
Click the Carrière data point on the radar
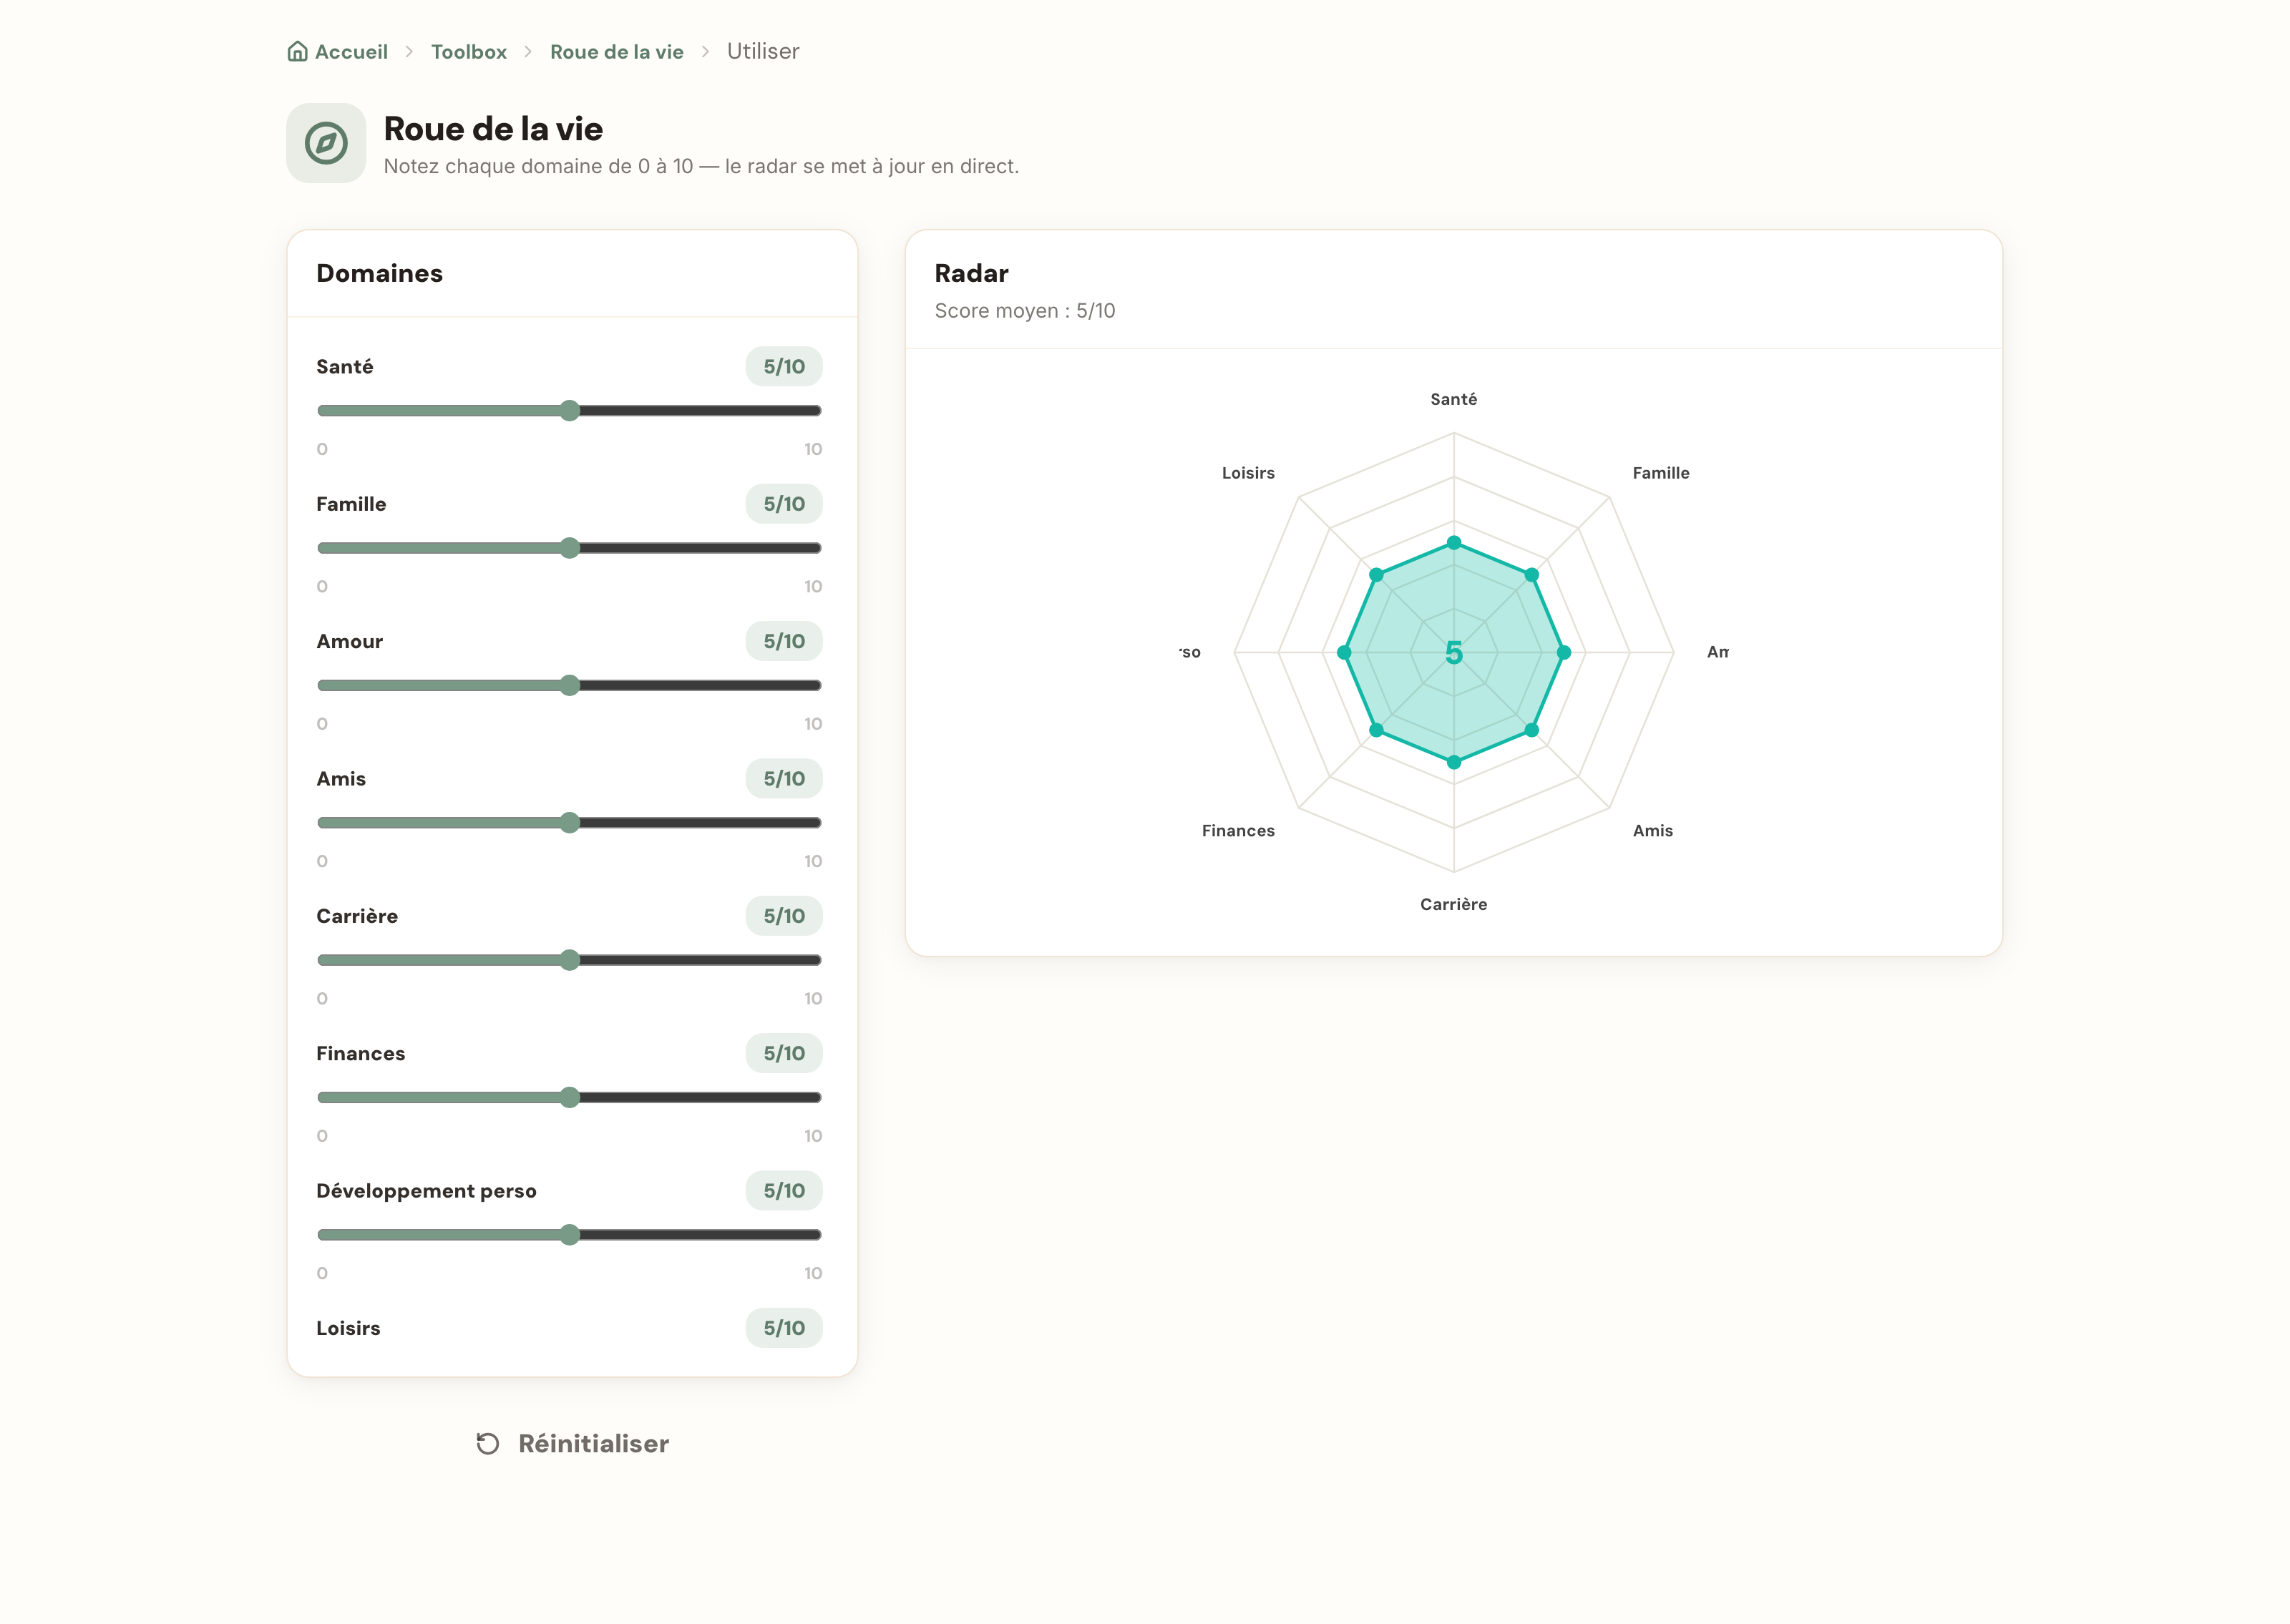point(1454,762)
